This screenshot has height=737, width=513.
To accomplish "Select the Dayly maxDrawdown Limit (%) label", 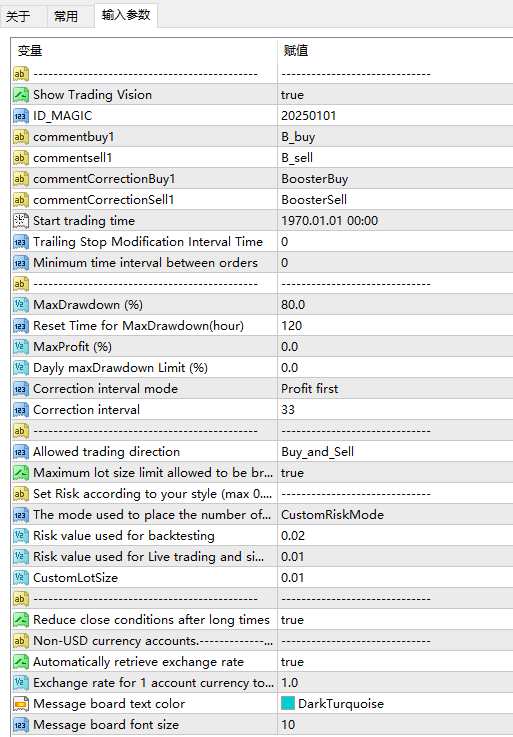I will [x=120, y=368].
